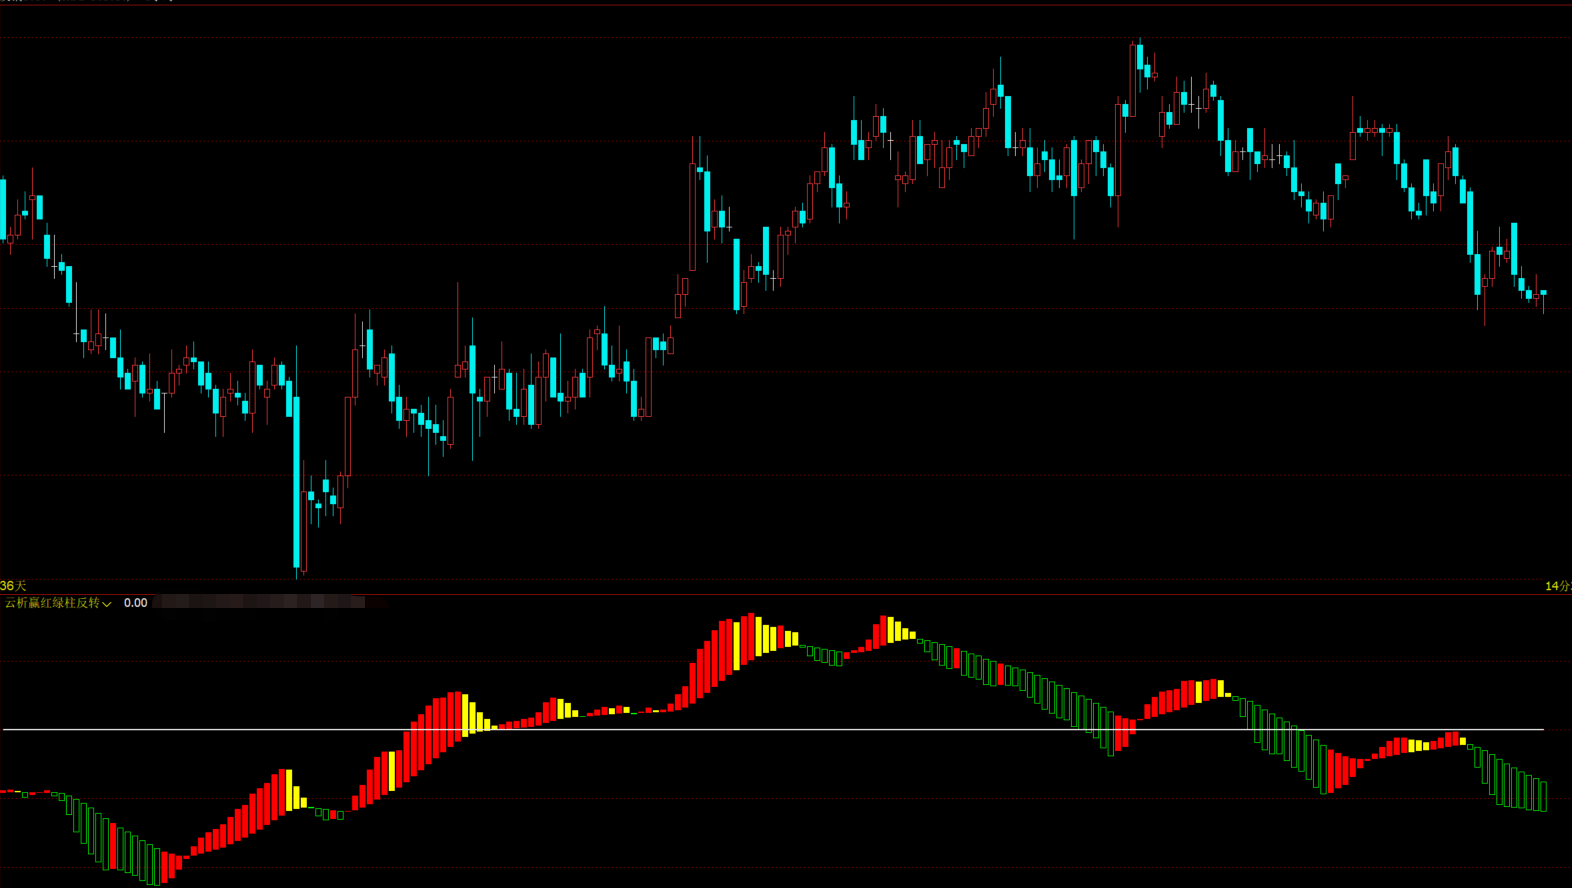This screenshot has height=888, width=1572.
Task: Select the first cyan candlestick at the far left
Action: pos(3,208)
